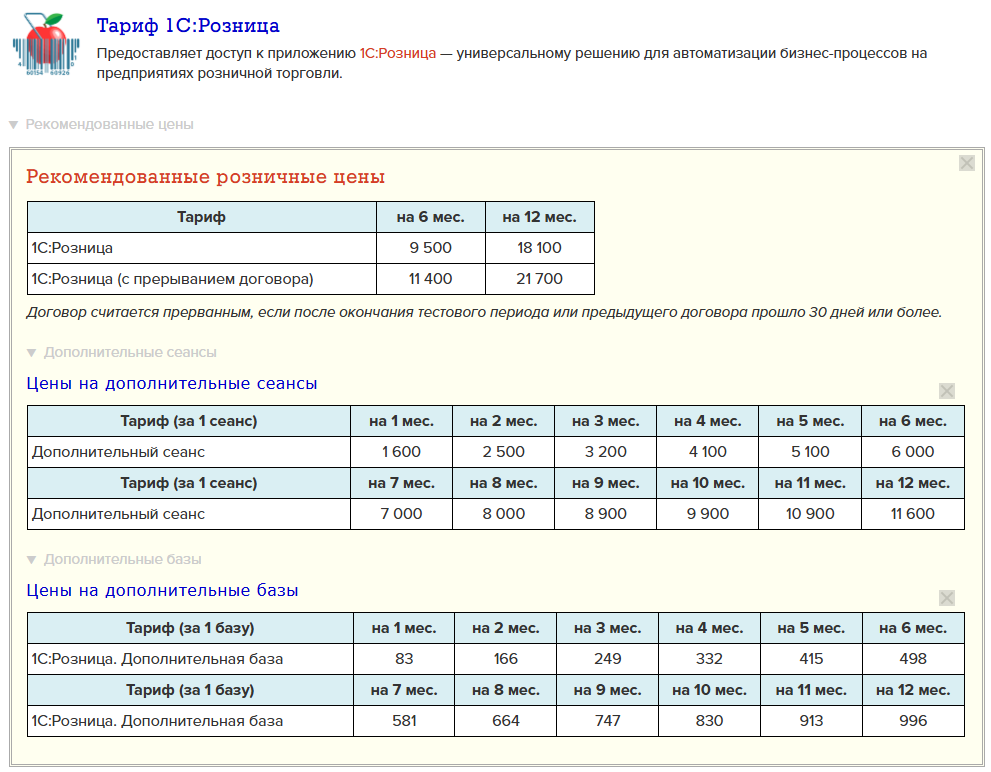Viewport: 991px width, 772px height.
Task: Select the 9 500 price for 6 months
Action: [x=430, y=248]
